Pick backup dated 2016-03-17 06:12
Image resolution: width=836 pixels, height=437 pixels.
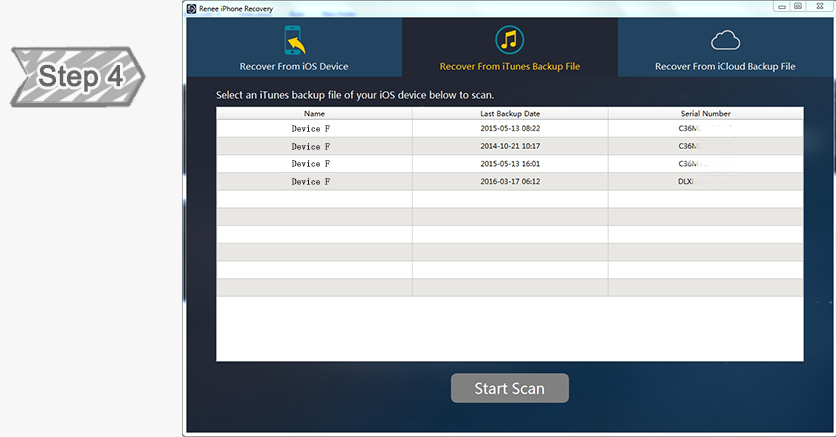(509, 182)
